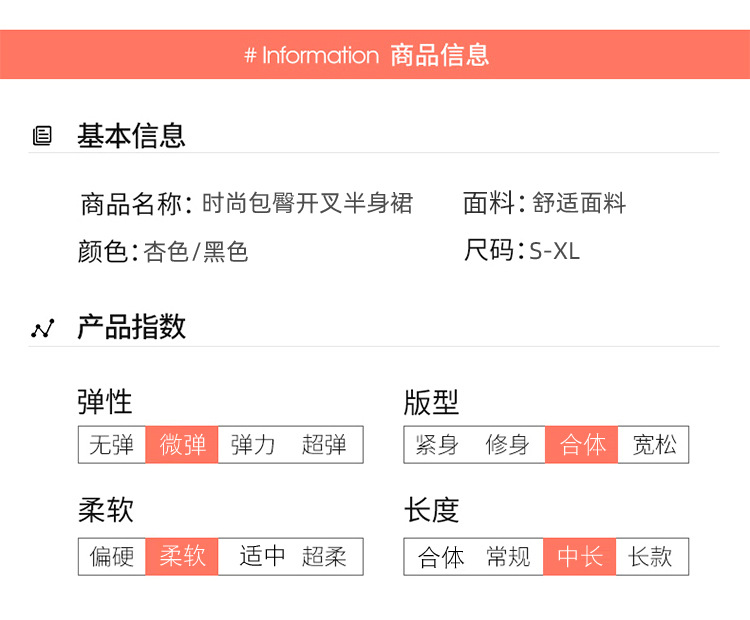Choose the 修身 fit option
This screenshot has height=620, width=750.
pos(508,445)
